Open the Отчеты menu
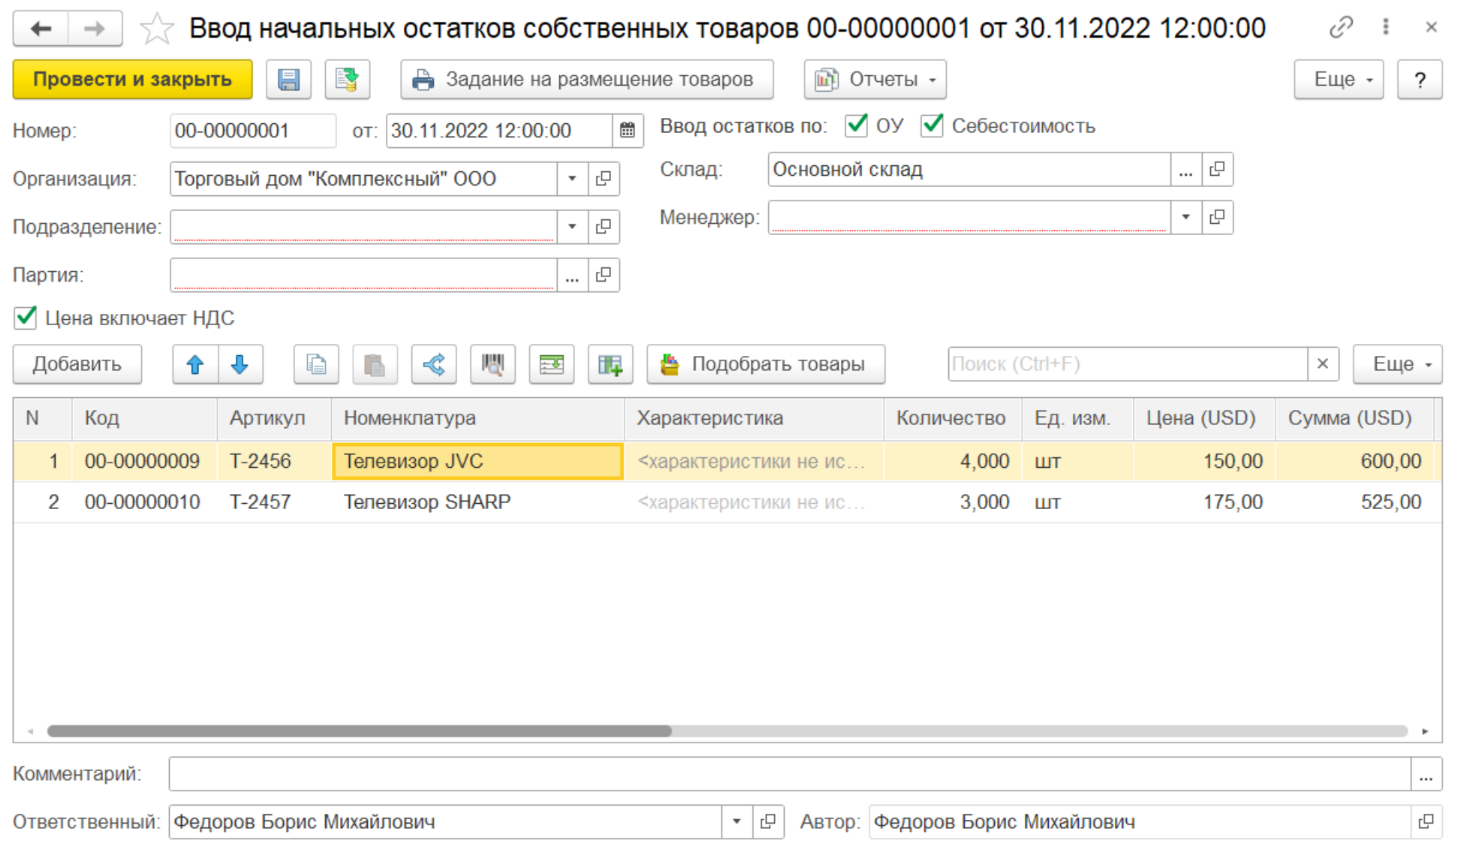This screenshot has width=1470, height=856. [875, 80]
